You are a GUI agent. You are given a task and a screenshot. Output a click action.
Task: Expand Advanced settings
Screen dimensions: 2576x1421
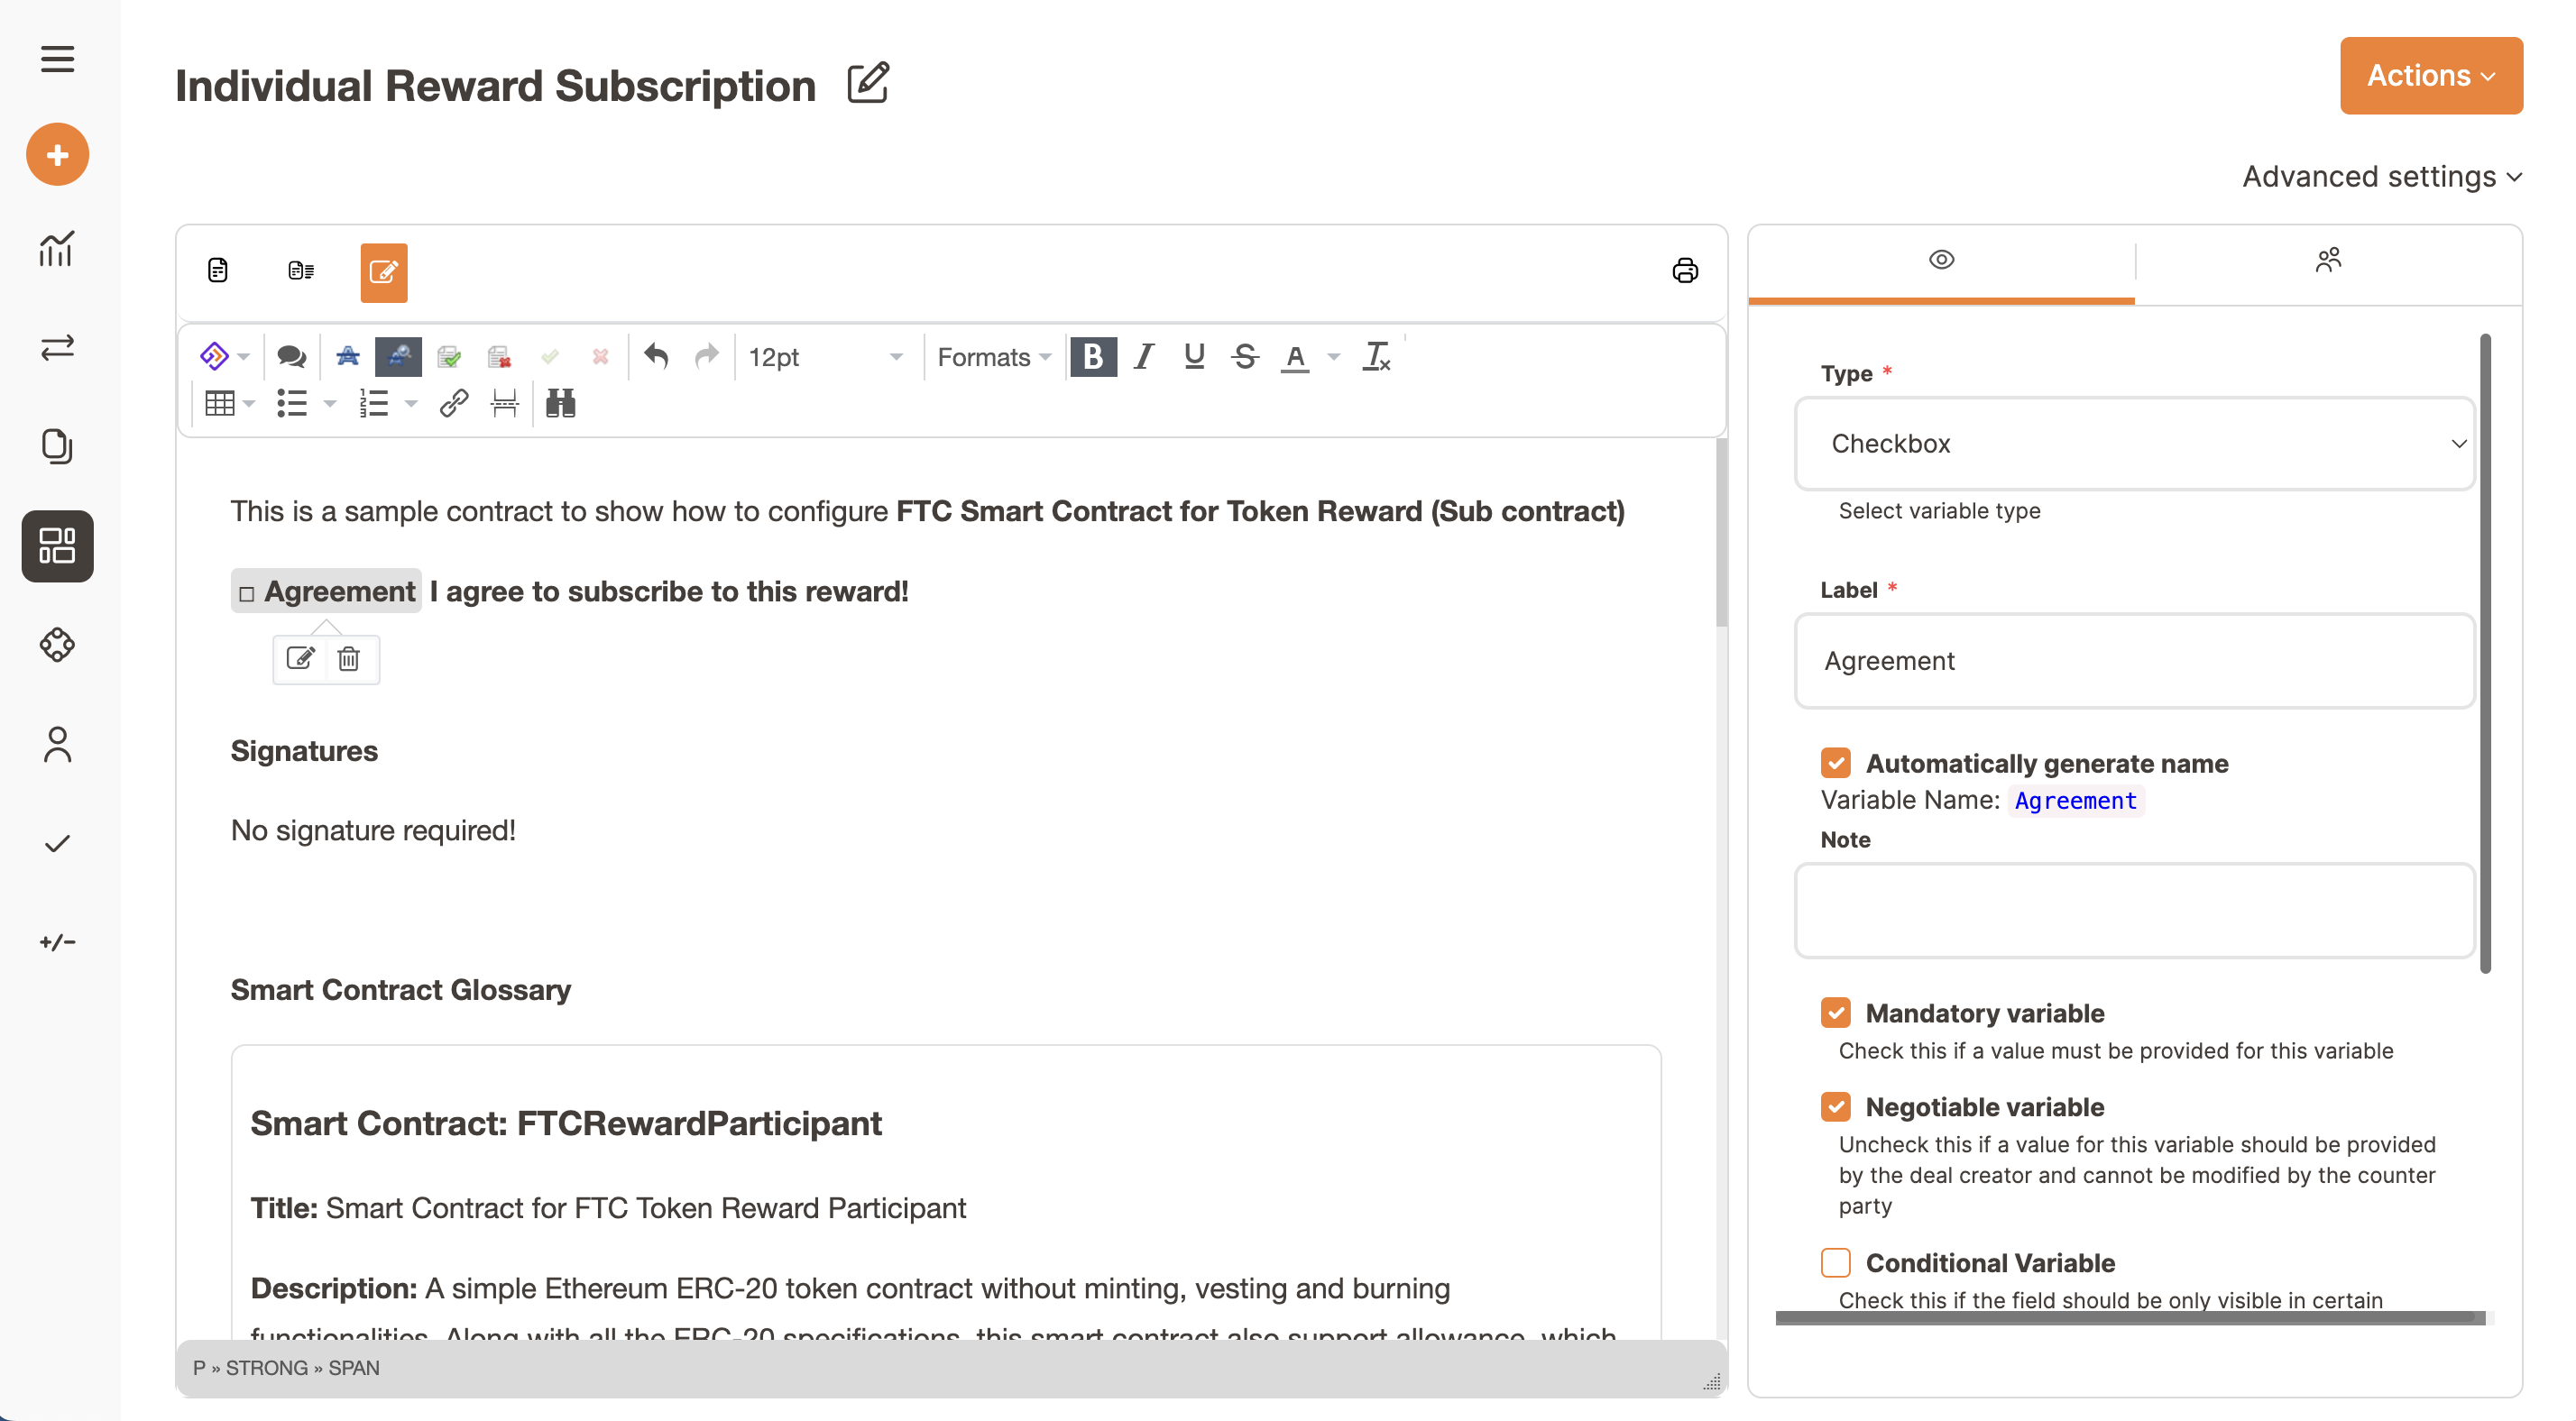tap(2382, 176)
